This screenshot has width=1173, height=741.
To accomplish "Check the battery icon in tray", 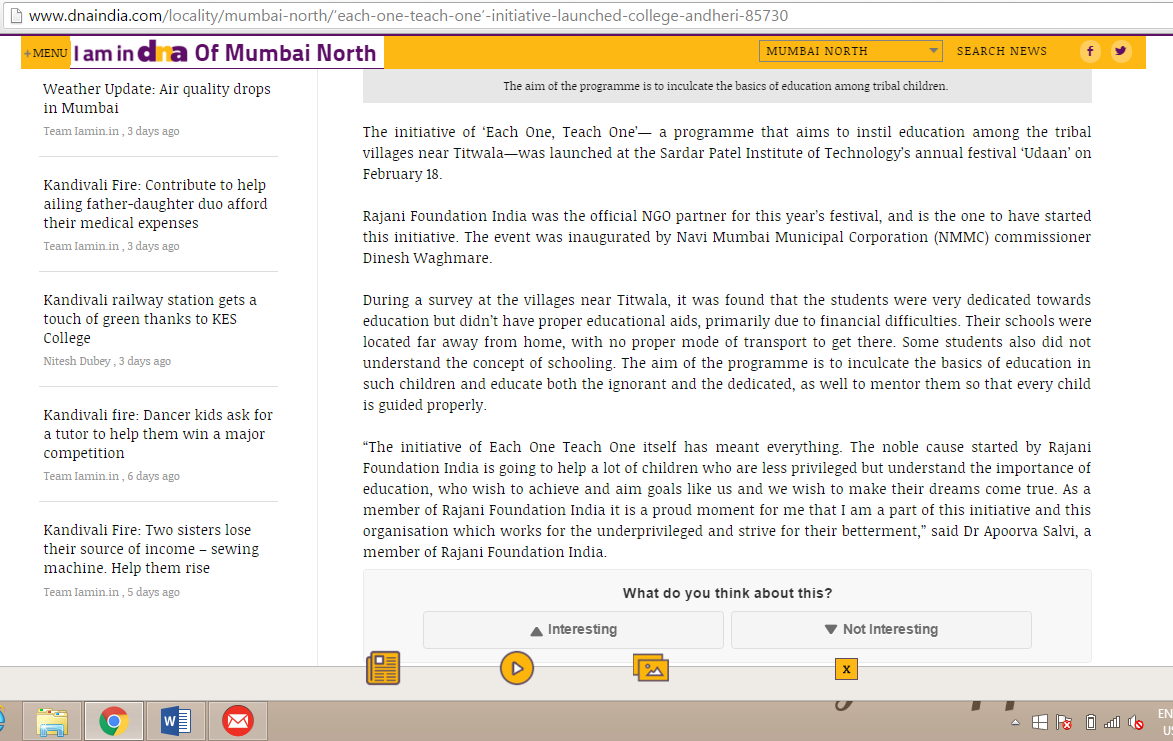I will 1091,722.
